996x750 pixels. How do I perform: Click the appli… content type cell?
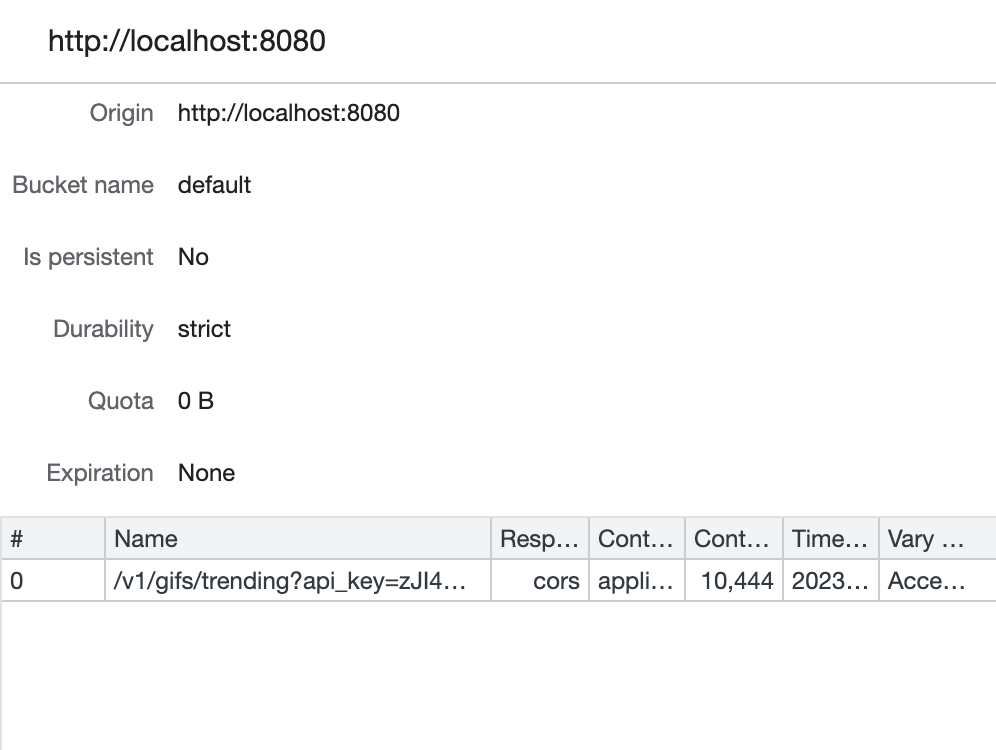coord(637,580)
